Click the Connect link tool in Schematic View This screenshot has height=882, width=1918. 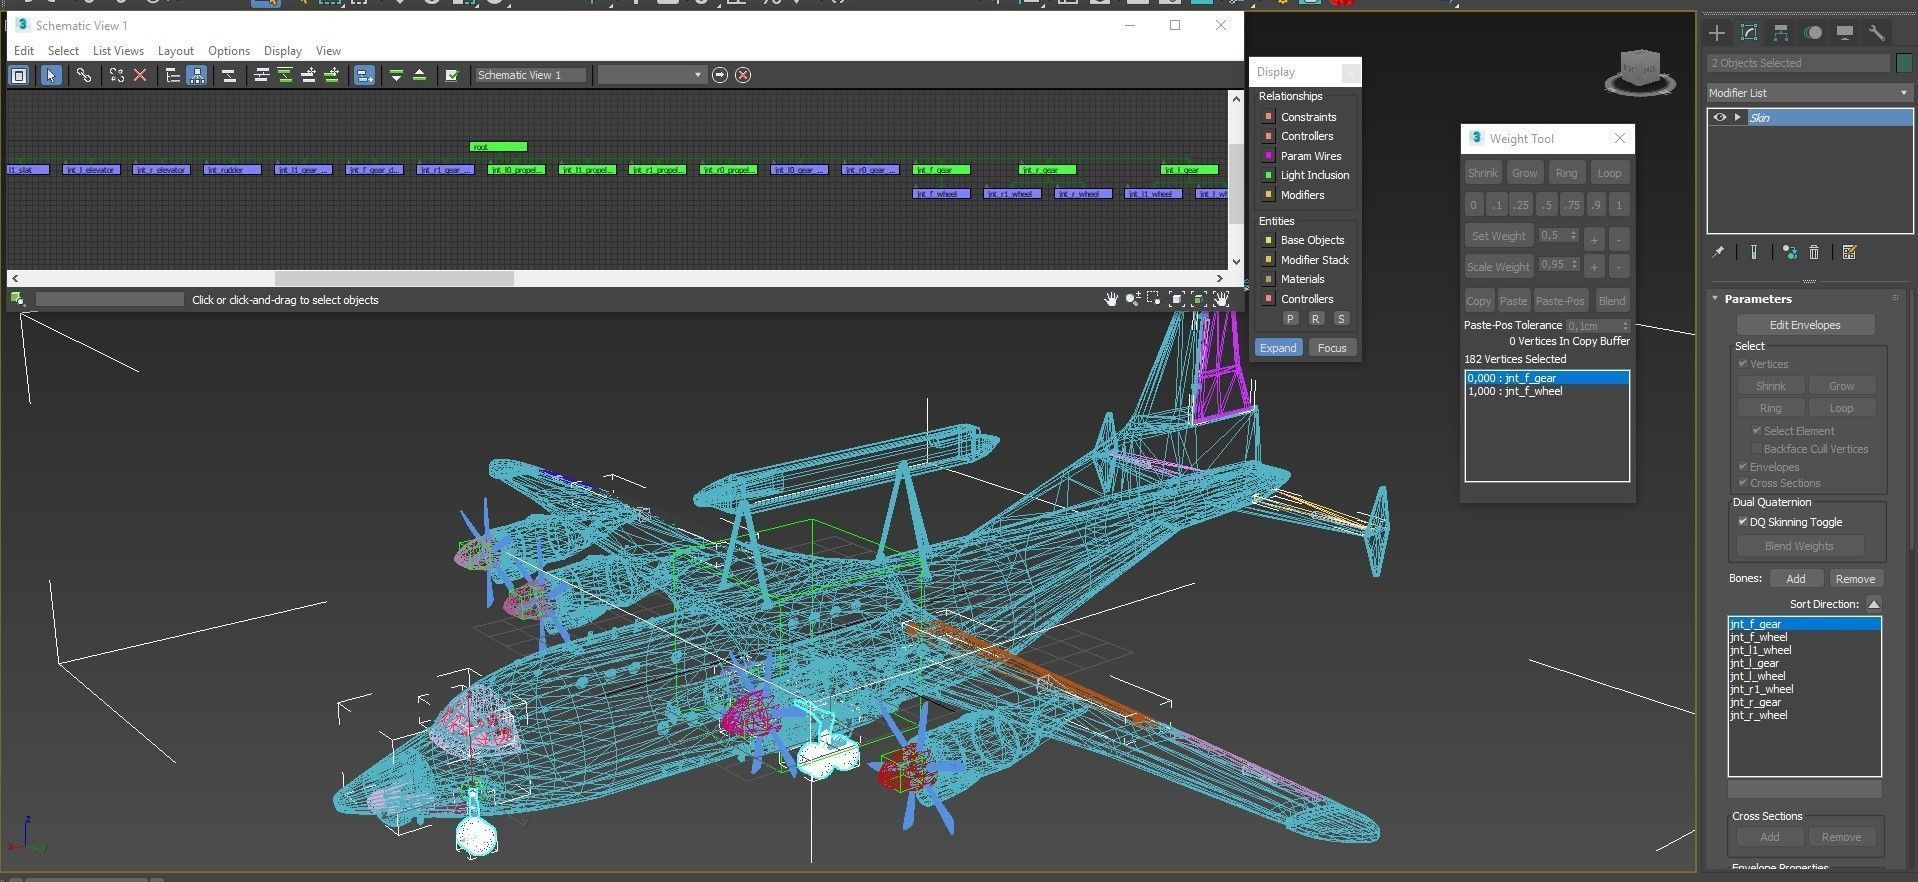coord(84,75)
